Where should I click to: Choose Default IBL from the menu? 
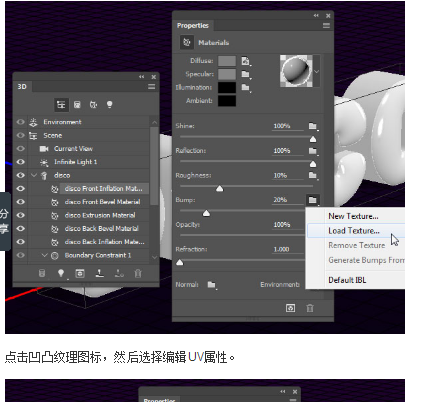pyautogui.click(x=347, y=280)
